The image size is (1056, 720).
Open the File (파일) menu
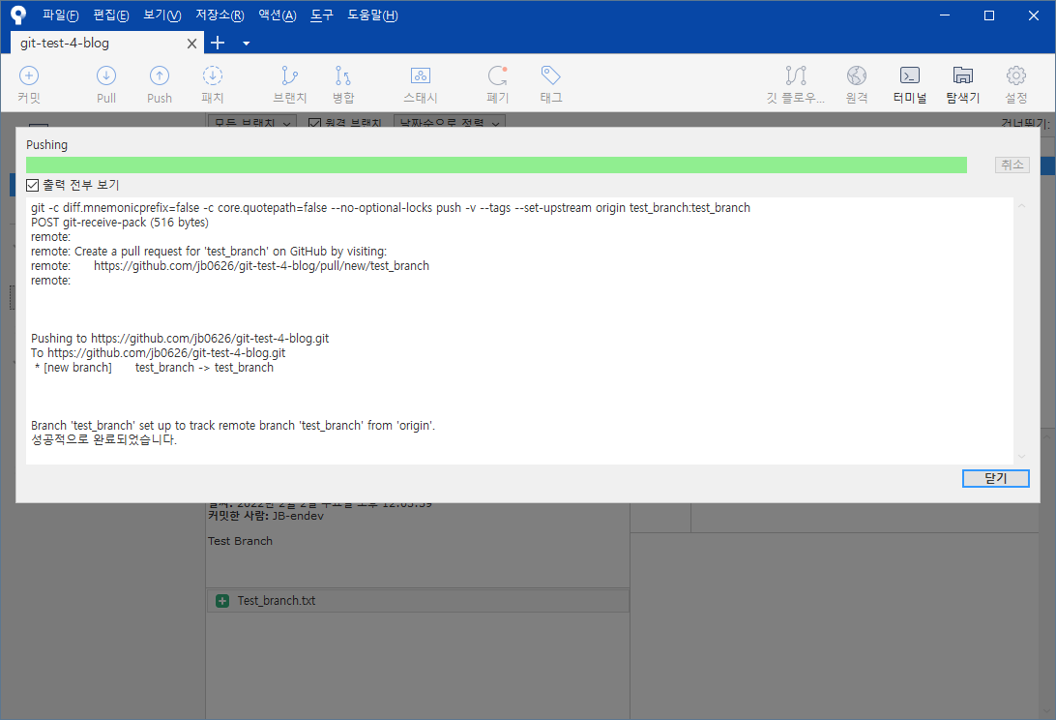61,15
